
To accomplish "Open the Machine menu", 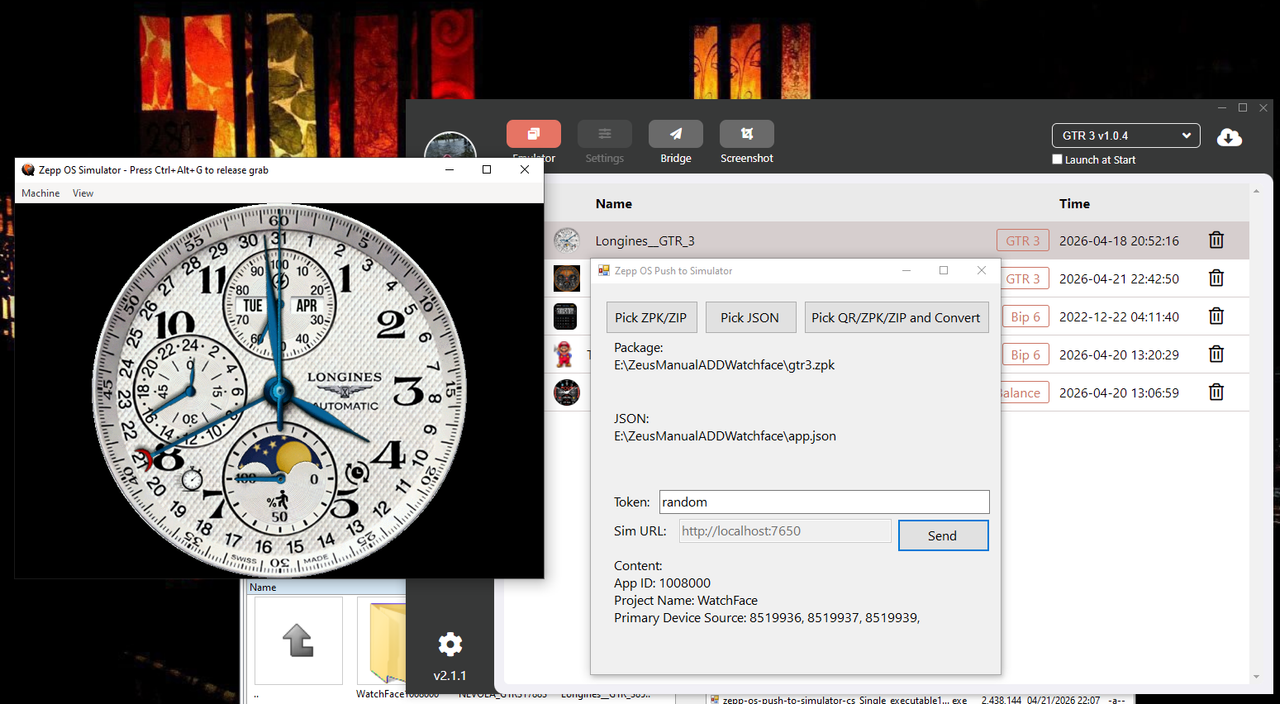I will pyautogui.click(x=41, y=193).
